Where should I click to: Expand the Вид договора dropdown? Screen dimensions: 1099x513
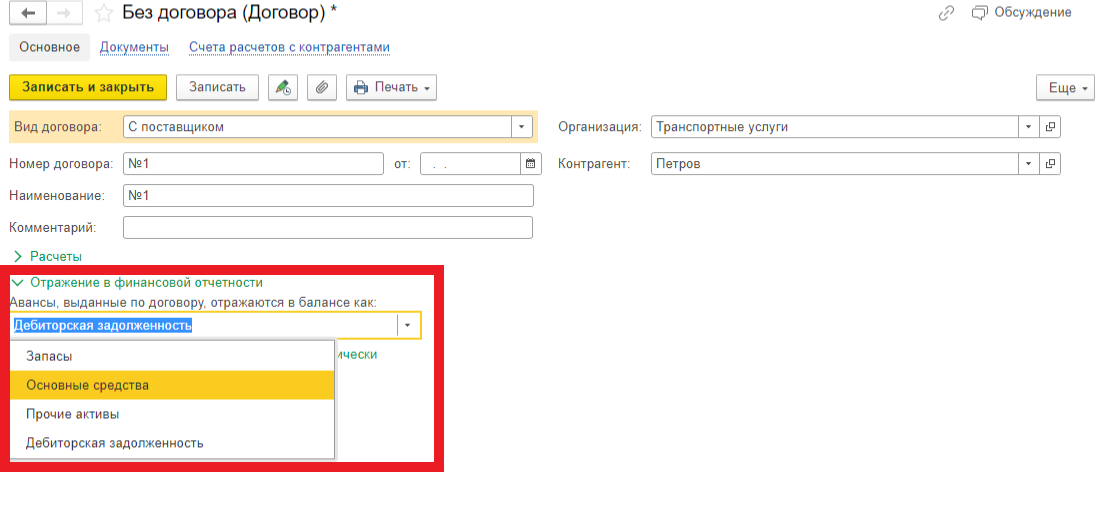pos(521,127)
